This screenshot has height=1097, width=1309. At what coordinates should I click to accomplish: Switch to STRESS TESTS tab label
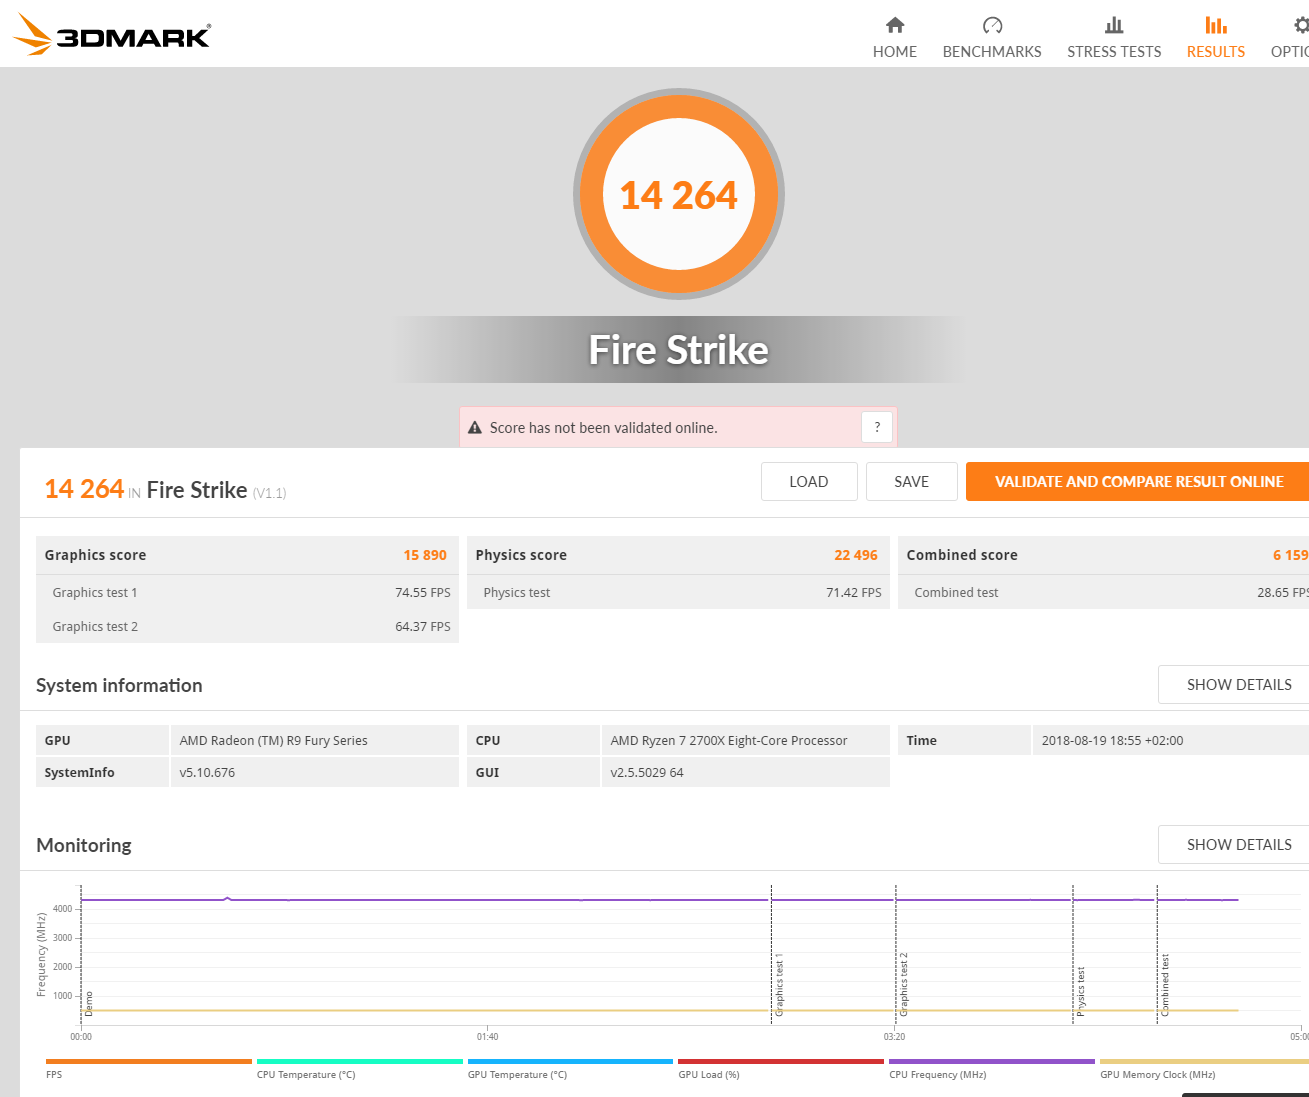pyautogui.click(x=1114, y=52)
